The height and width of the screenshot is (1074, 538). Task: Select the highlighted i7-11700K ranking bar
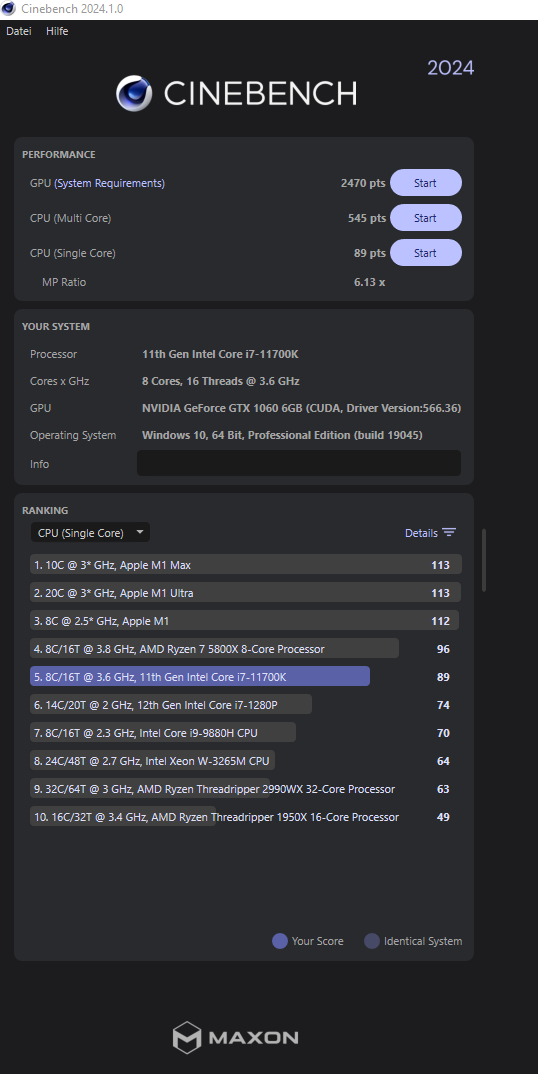click(200, 676)
